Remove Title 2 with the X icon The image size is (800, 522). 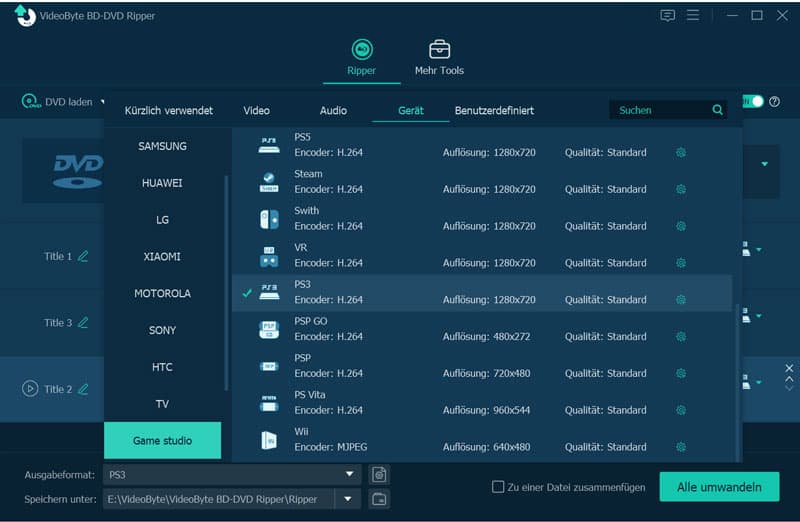point(789,368)
